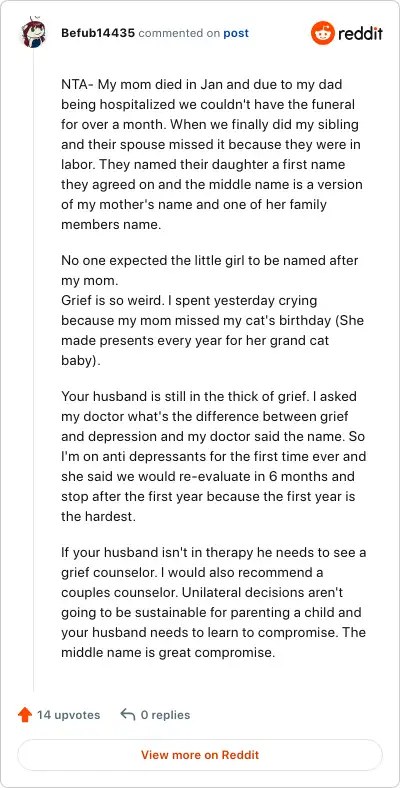Click the reddit wordmark text
The image size is (400, 788).
coord(360,34)
